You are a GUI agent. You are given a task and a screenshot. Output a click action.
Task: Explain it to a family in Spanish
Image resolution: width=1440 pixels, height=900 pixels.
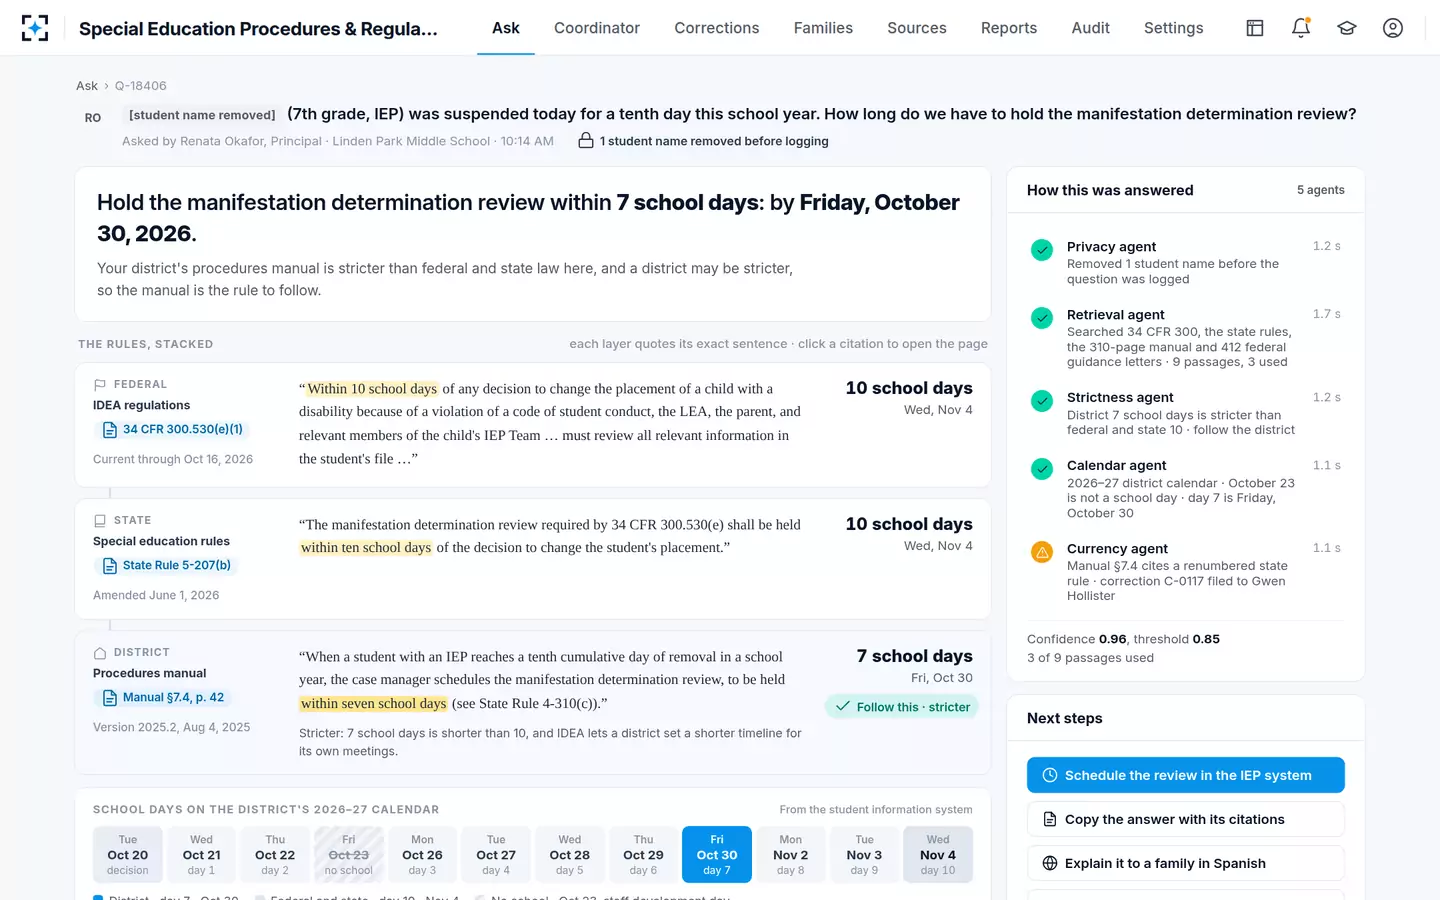pyautogui.click(x=1185, y=863)
